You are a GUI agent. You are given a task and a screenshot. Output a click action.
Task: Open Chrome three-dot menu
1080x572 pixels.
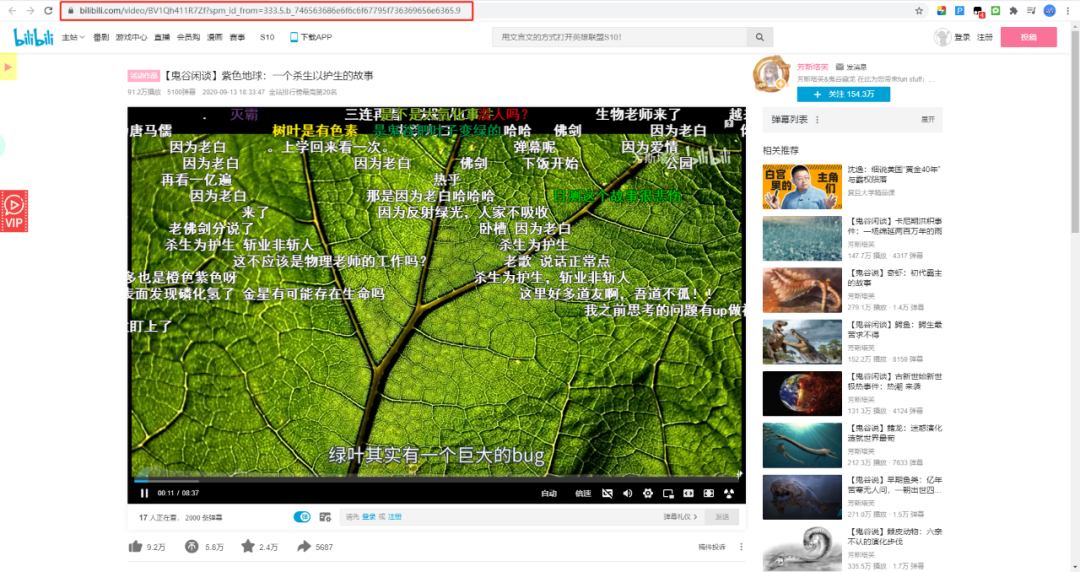pos(1068,10)
